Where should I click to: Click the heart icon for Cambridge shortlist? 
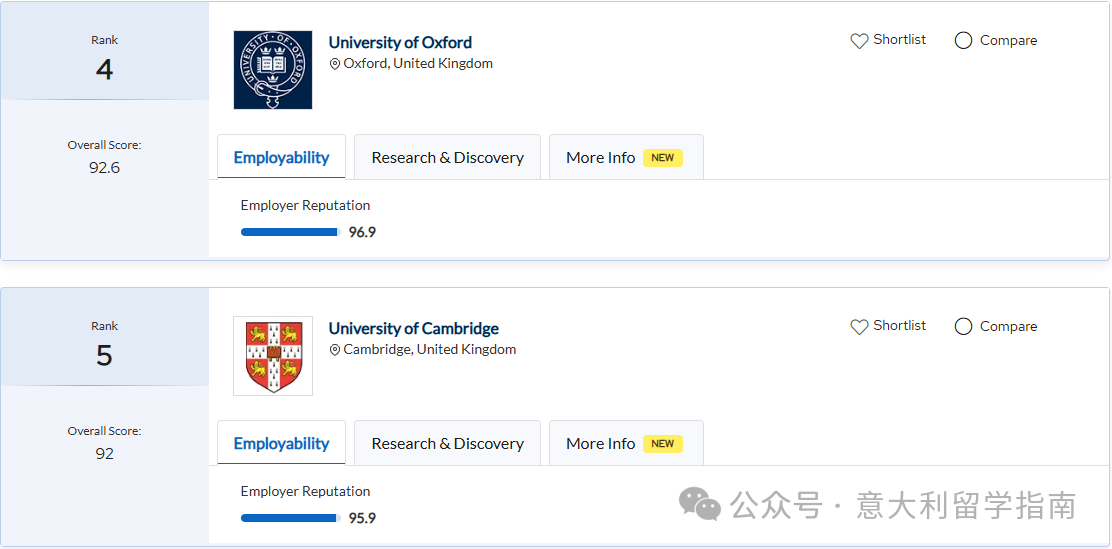tap(859, 327)
